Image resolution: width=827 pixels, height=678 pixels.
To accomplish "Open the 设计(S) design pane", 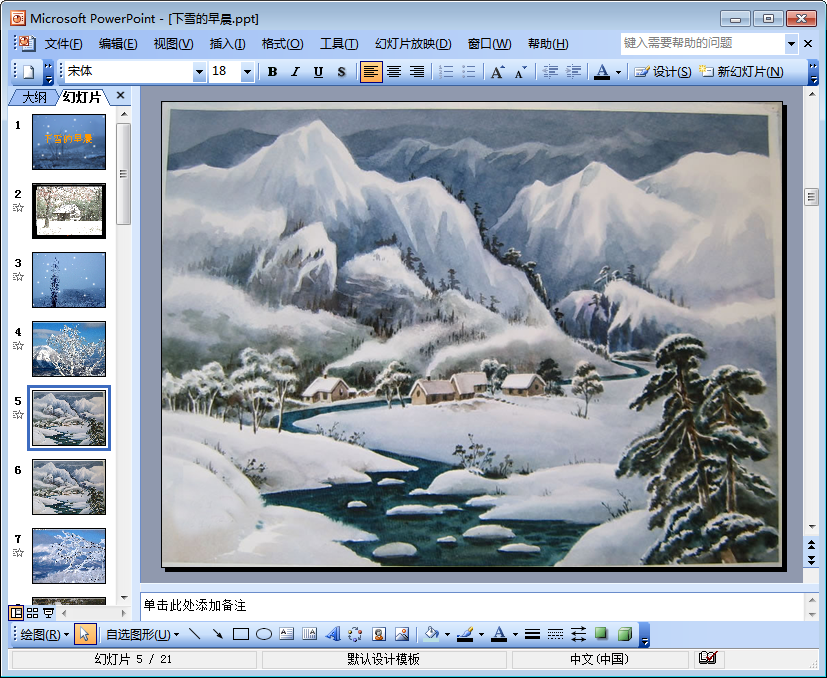I will [x=662, y=72].
